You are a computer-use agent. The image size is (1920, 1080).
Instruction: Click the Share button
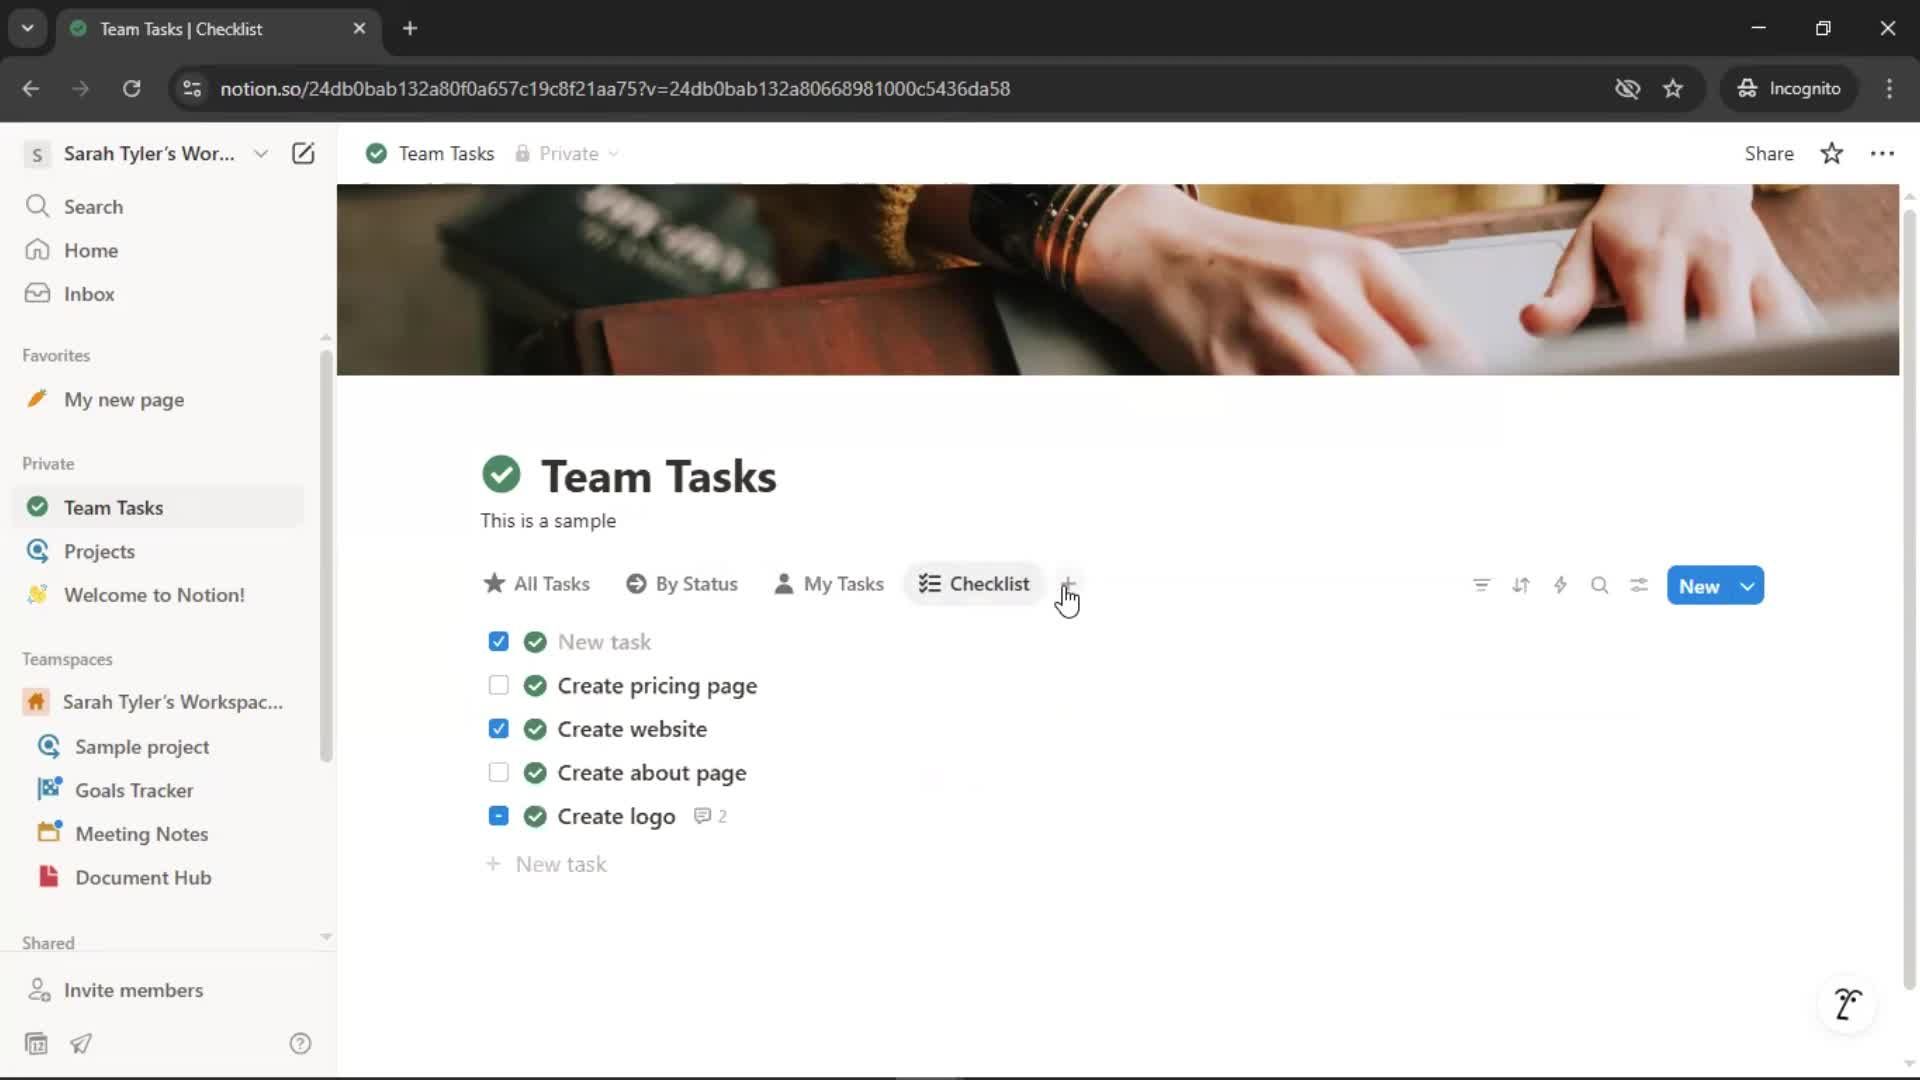pos(1769,153)
